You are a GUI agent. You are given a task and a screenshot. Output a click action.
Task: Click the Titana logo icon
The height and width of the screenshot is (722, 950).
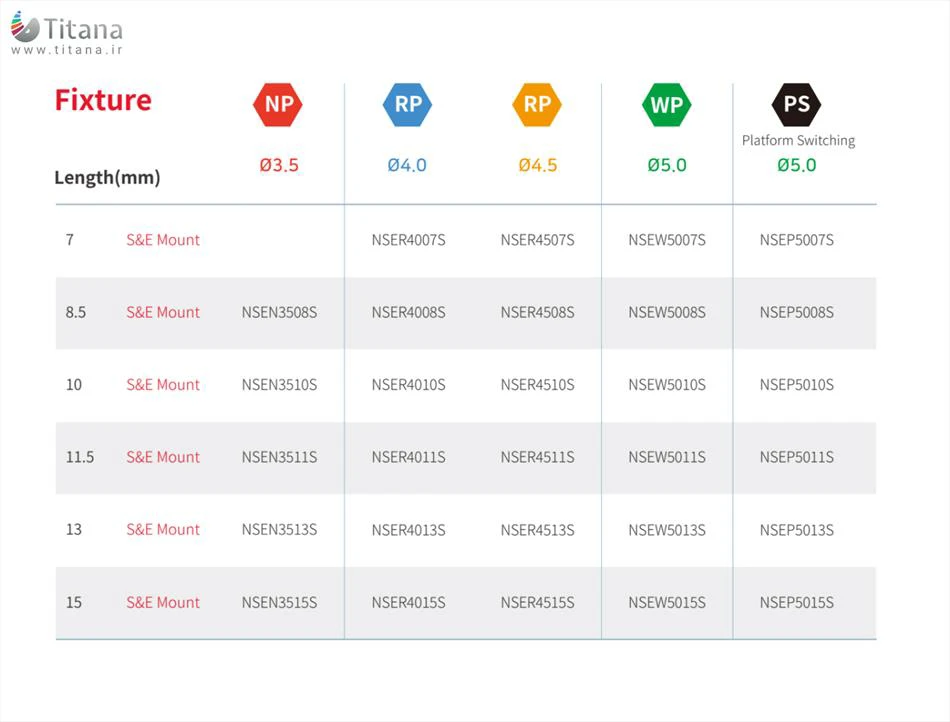click(25, 27)
